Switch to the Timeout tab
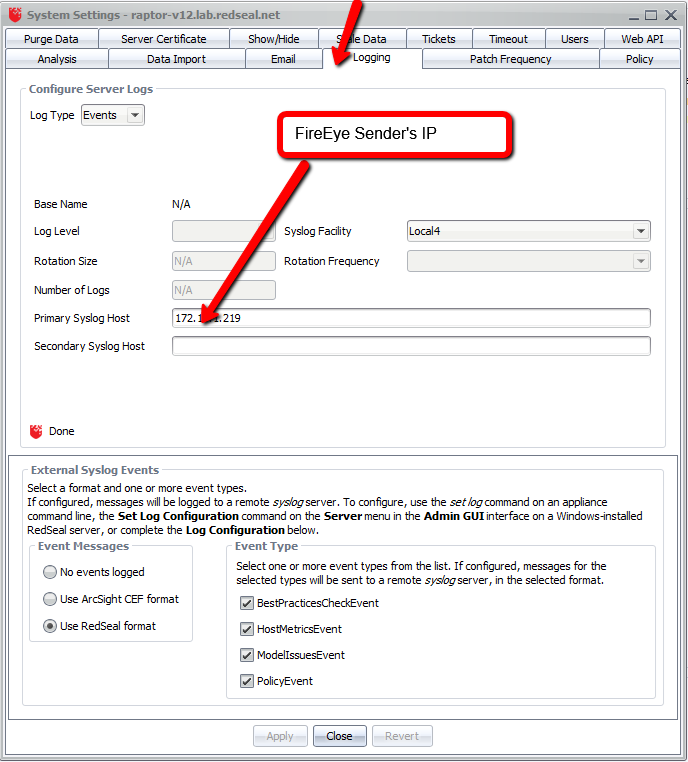Image resolution: width=688 pixels, height=762 pixels. tap(508, 39)
